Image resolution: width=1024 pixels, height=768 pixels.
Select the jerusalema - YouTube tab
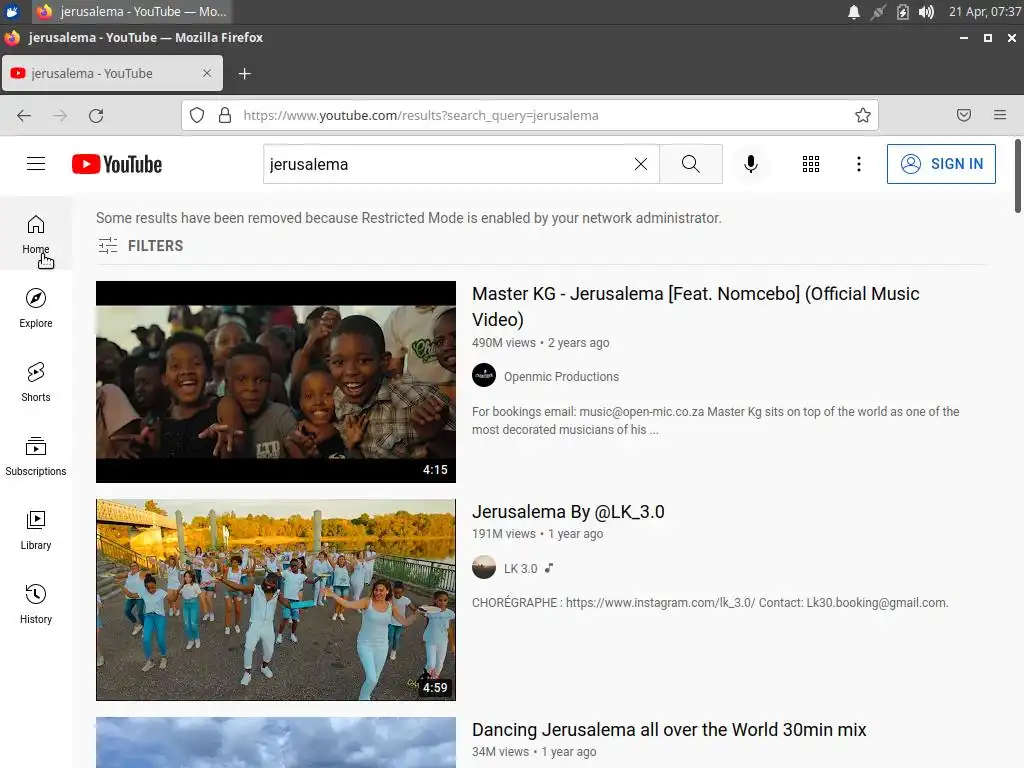[112, 73]
